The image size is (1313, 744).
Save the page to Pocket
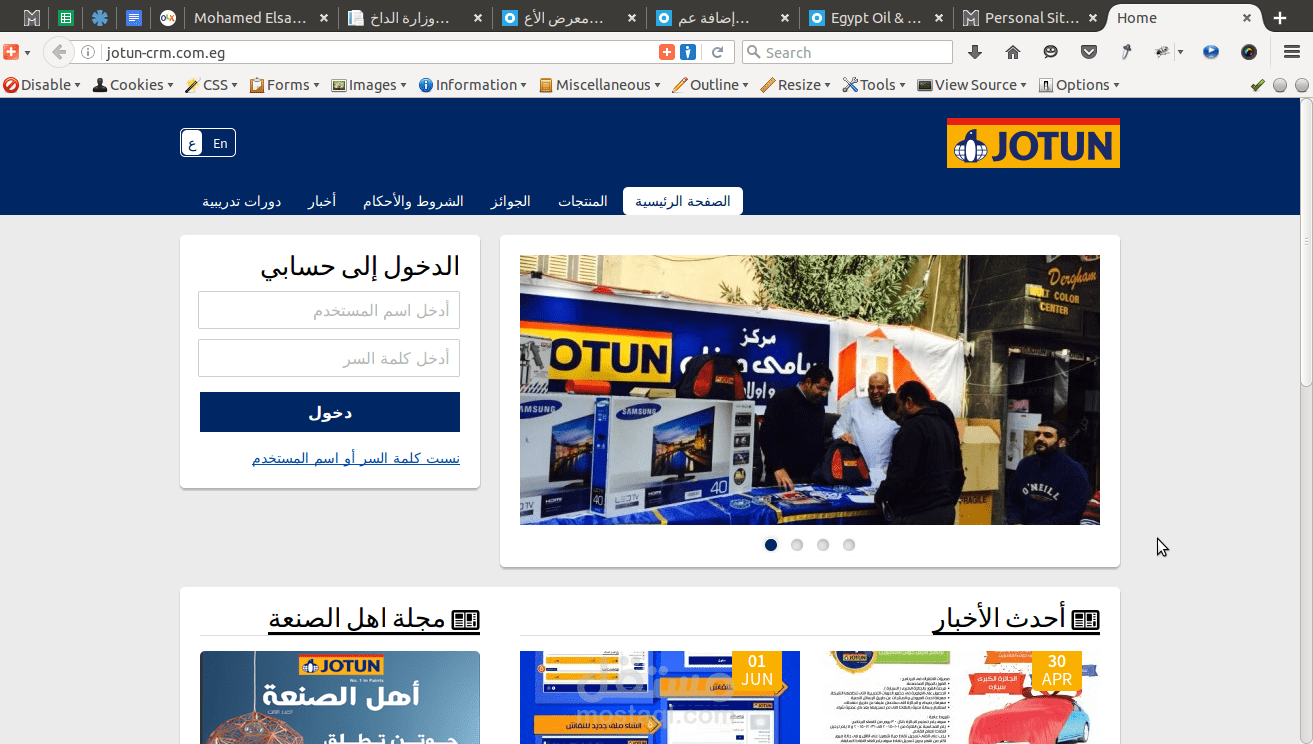pos(1090,51)
